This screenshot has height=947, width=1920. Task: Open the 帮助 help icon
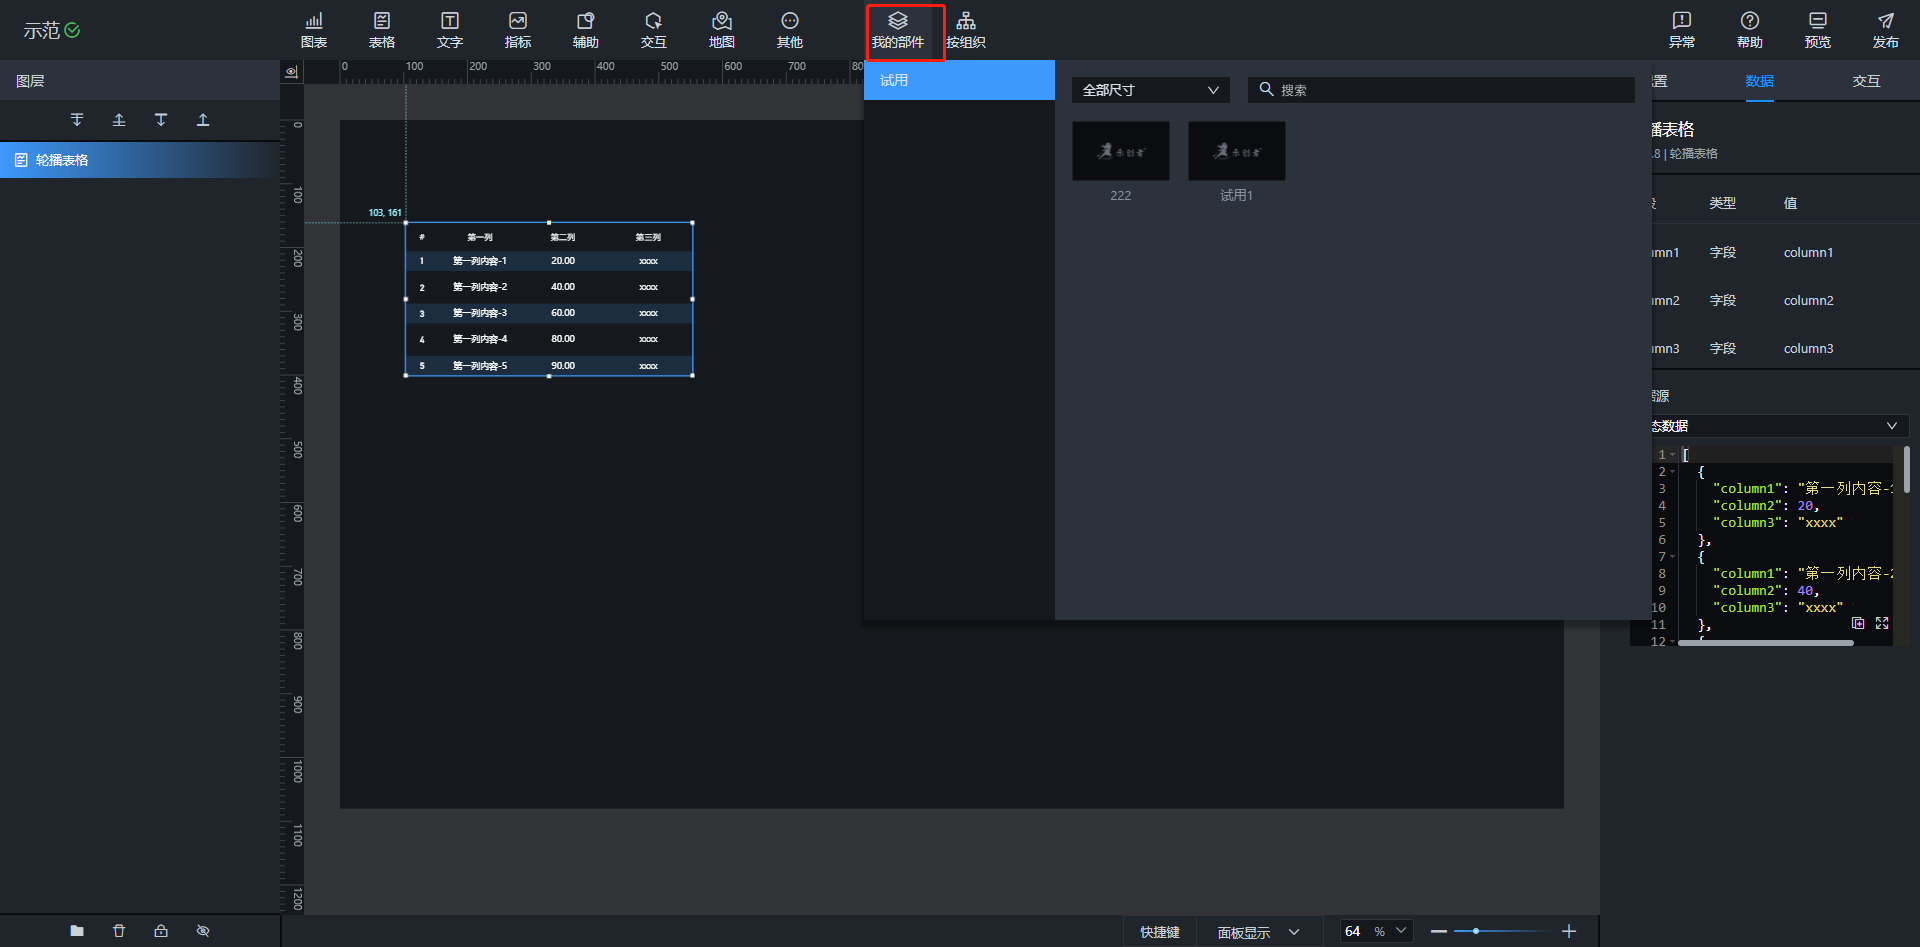1749,30
